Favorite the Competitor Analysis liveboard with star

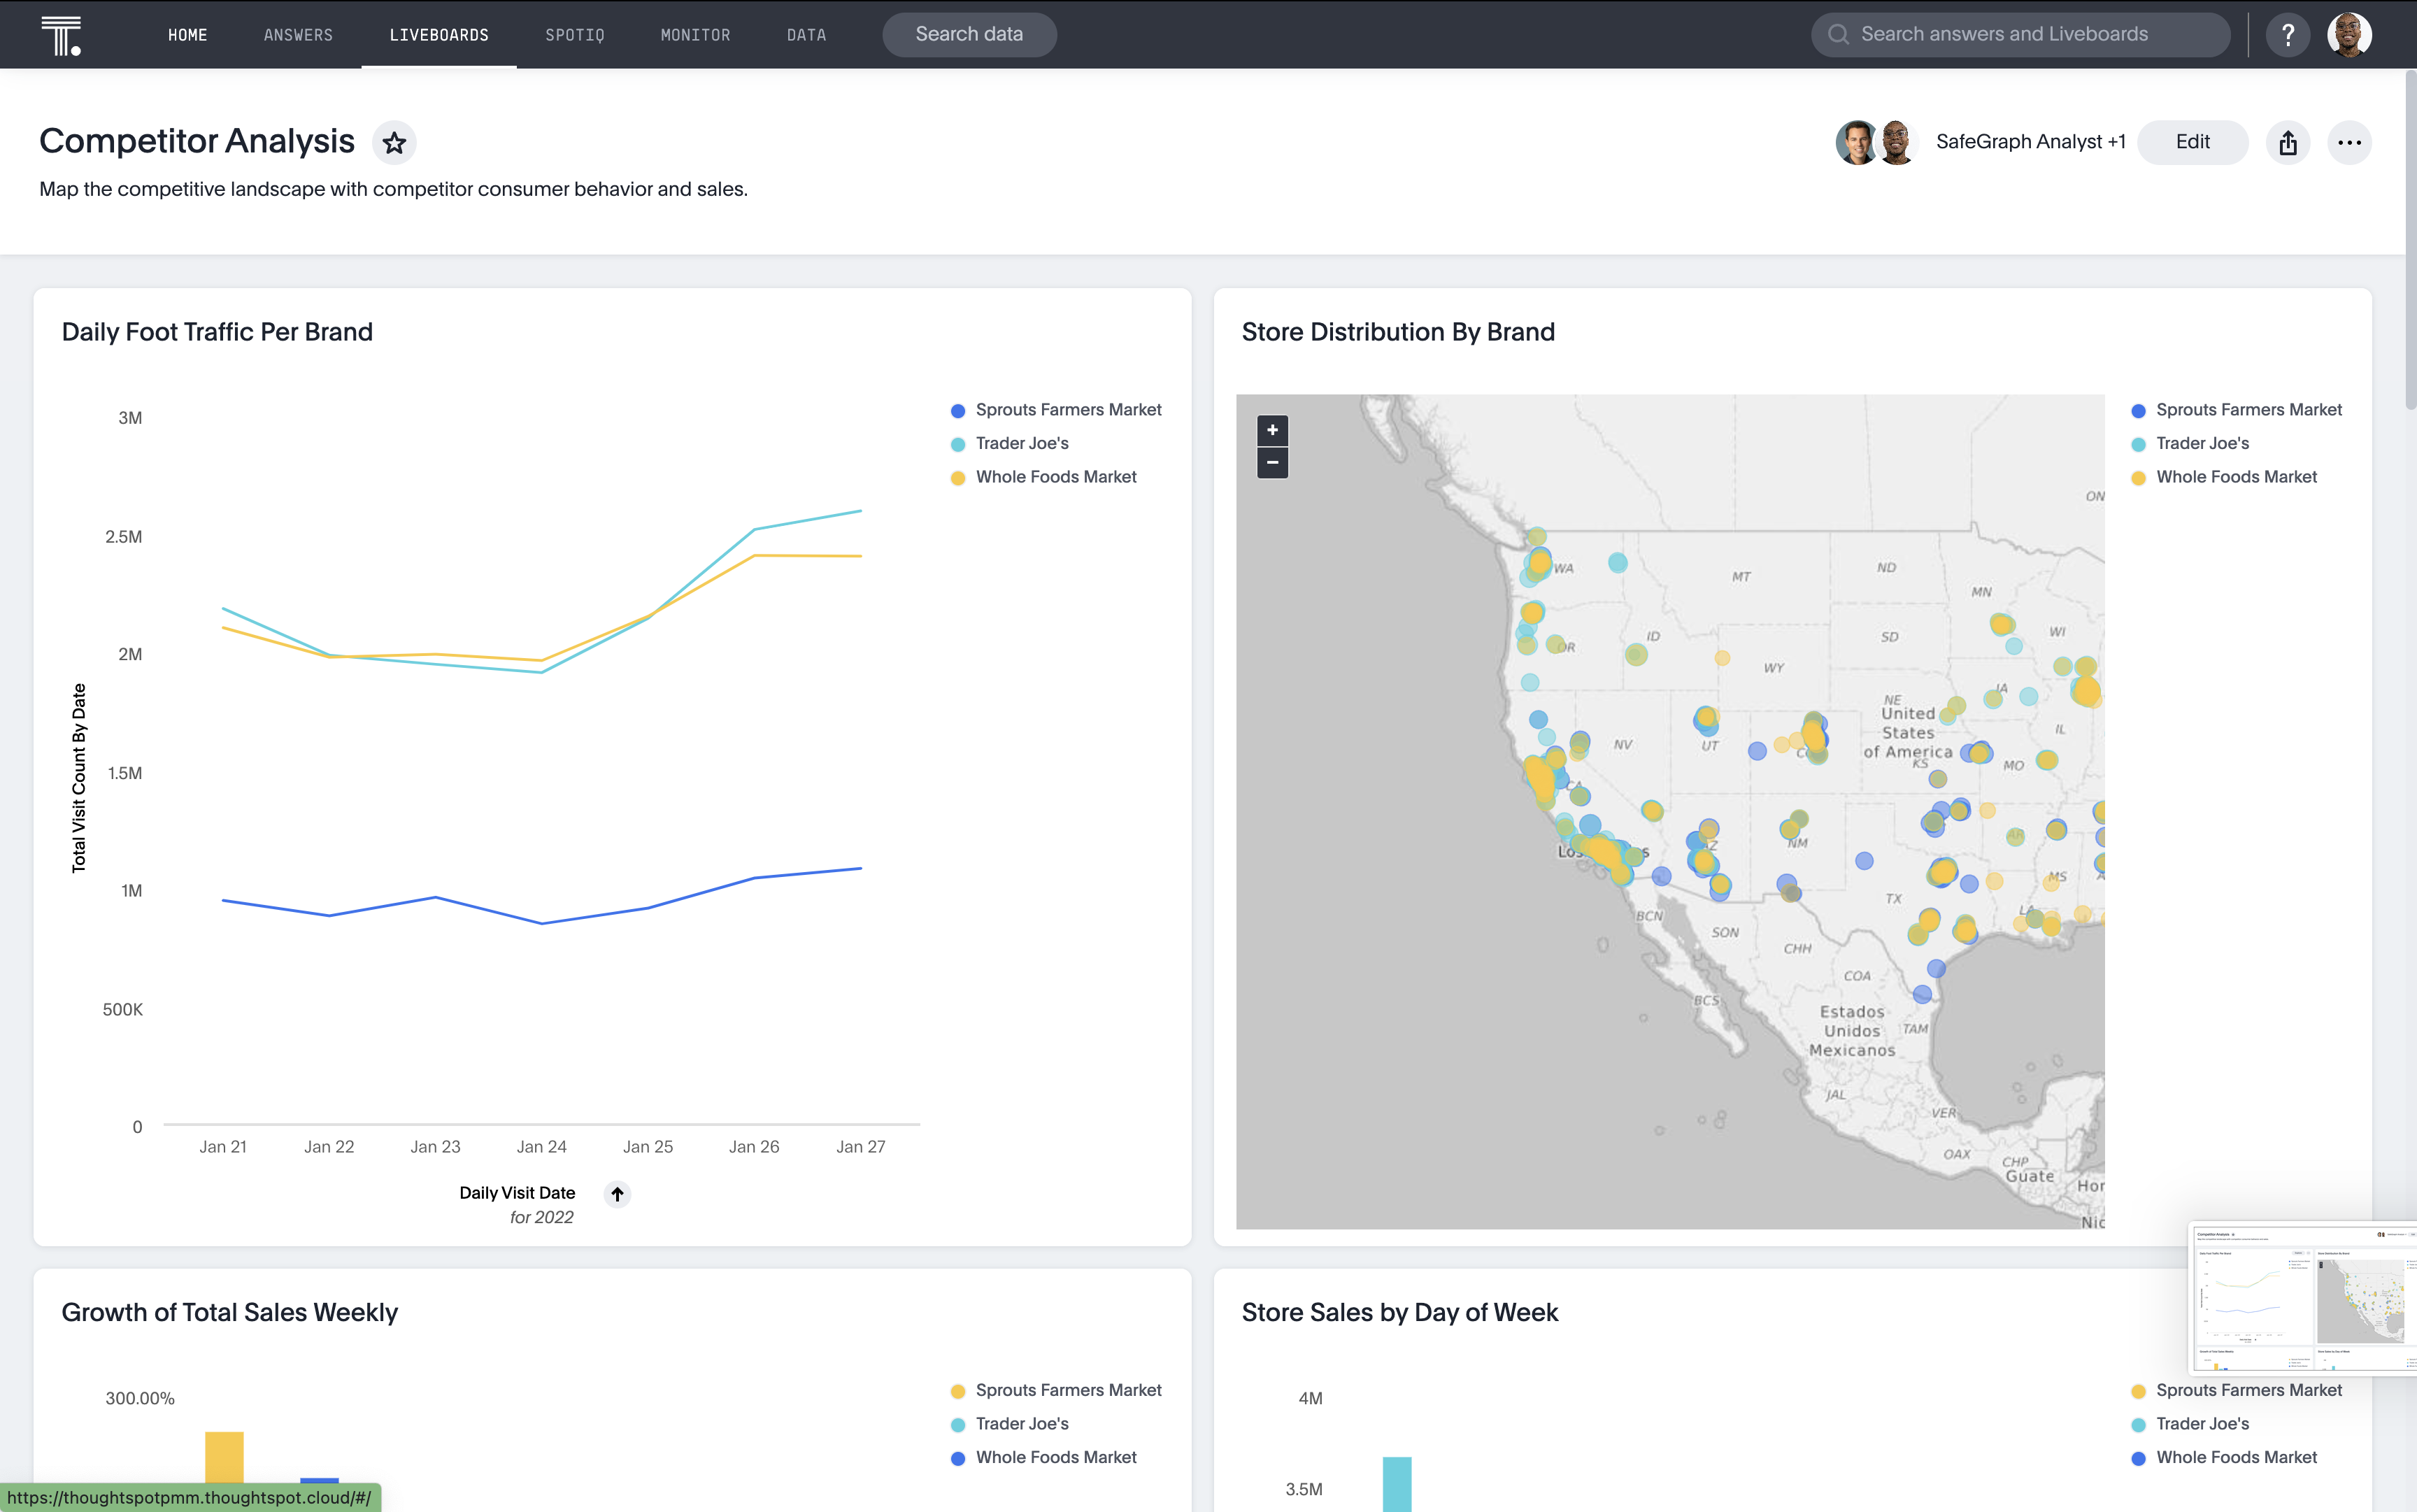[394, 143]
